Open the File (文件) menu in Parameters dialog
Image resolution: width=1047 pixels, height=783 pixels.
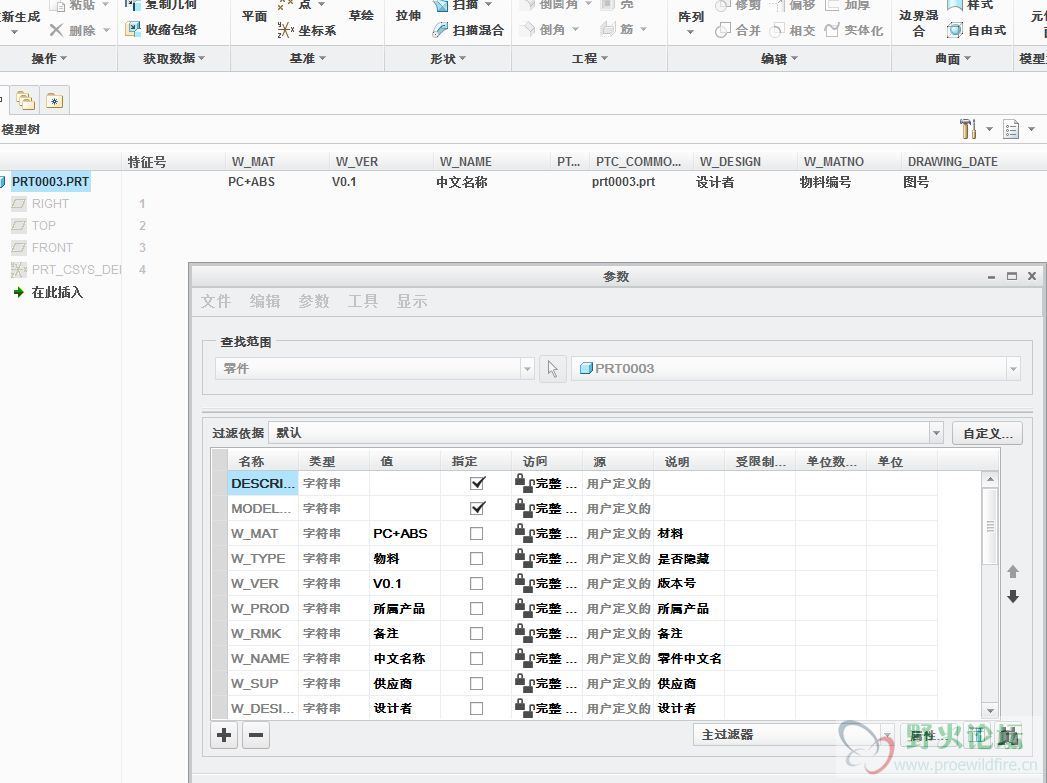(216, 302)
